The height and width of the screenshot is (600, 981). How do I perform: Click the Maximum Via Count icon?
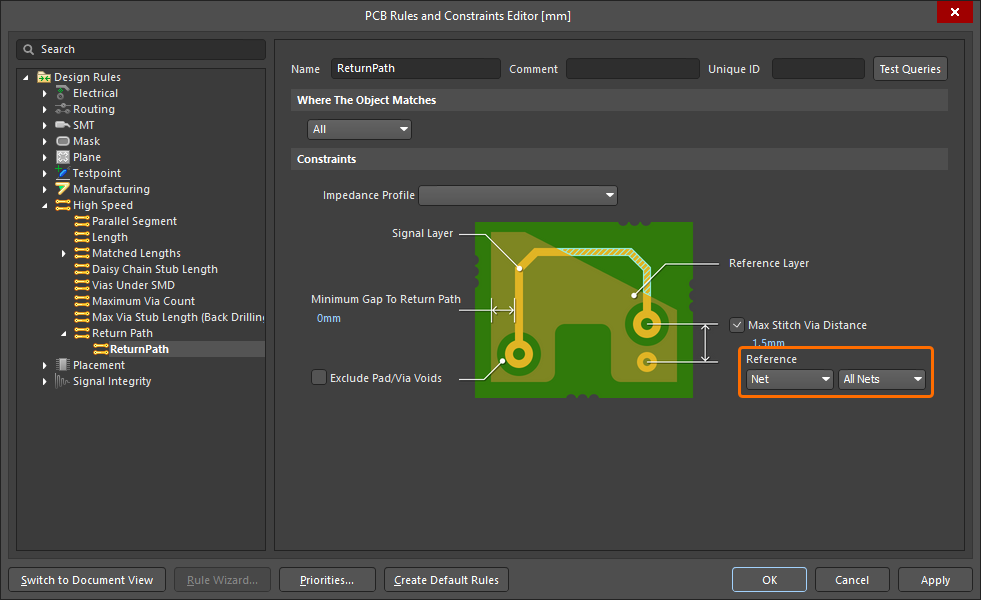click(82, 301)
